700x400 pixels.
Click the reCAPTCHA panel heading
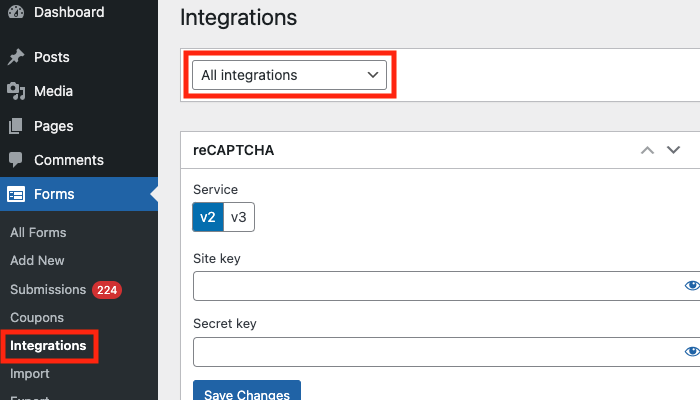point(233,150)
